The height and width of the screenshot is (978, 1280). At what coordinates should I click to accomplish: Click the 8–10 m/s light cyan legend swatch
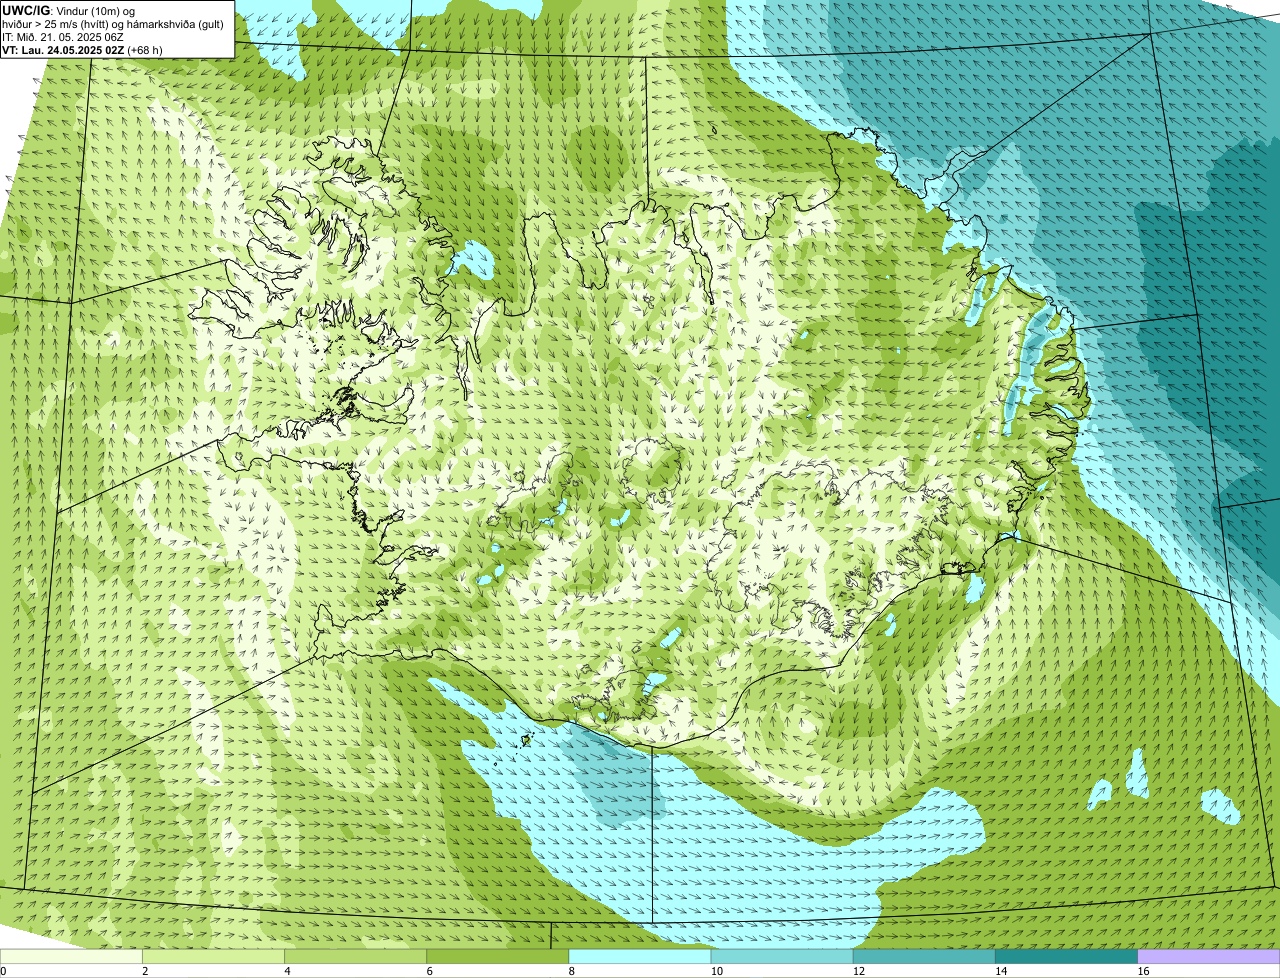pyautogui.click(x=640, y=957)
